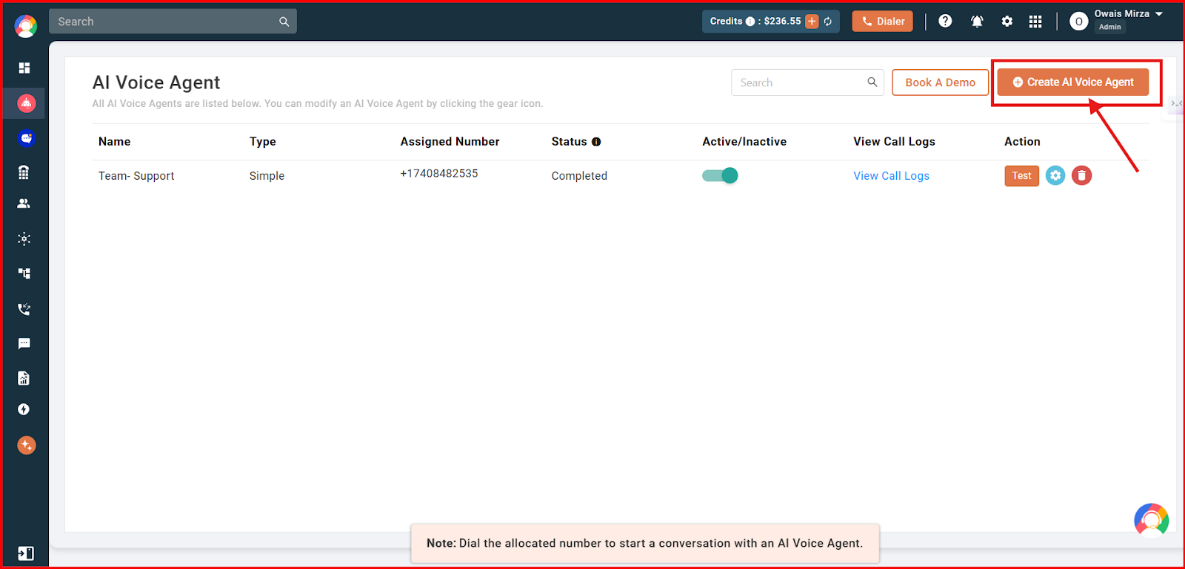Click the View Call Logs column header

click(894, 141)
